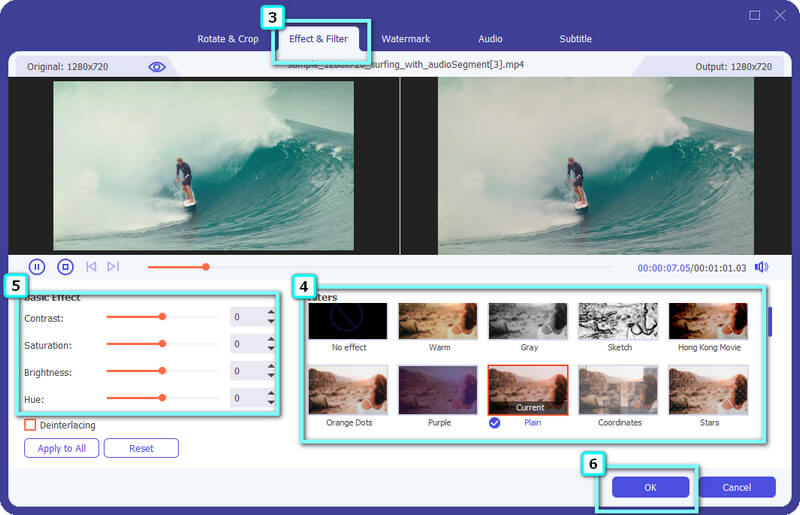Stop the video playback
This screenshot has height=515, width=800.
[x=65, y=267]
